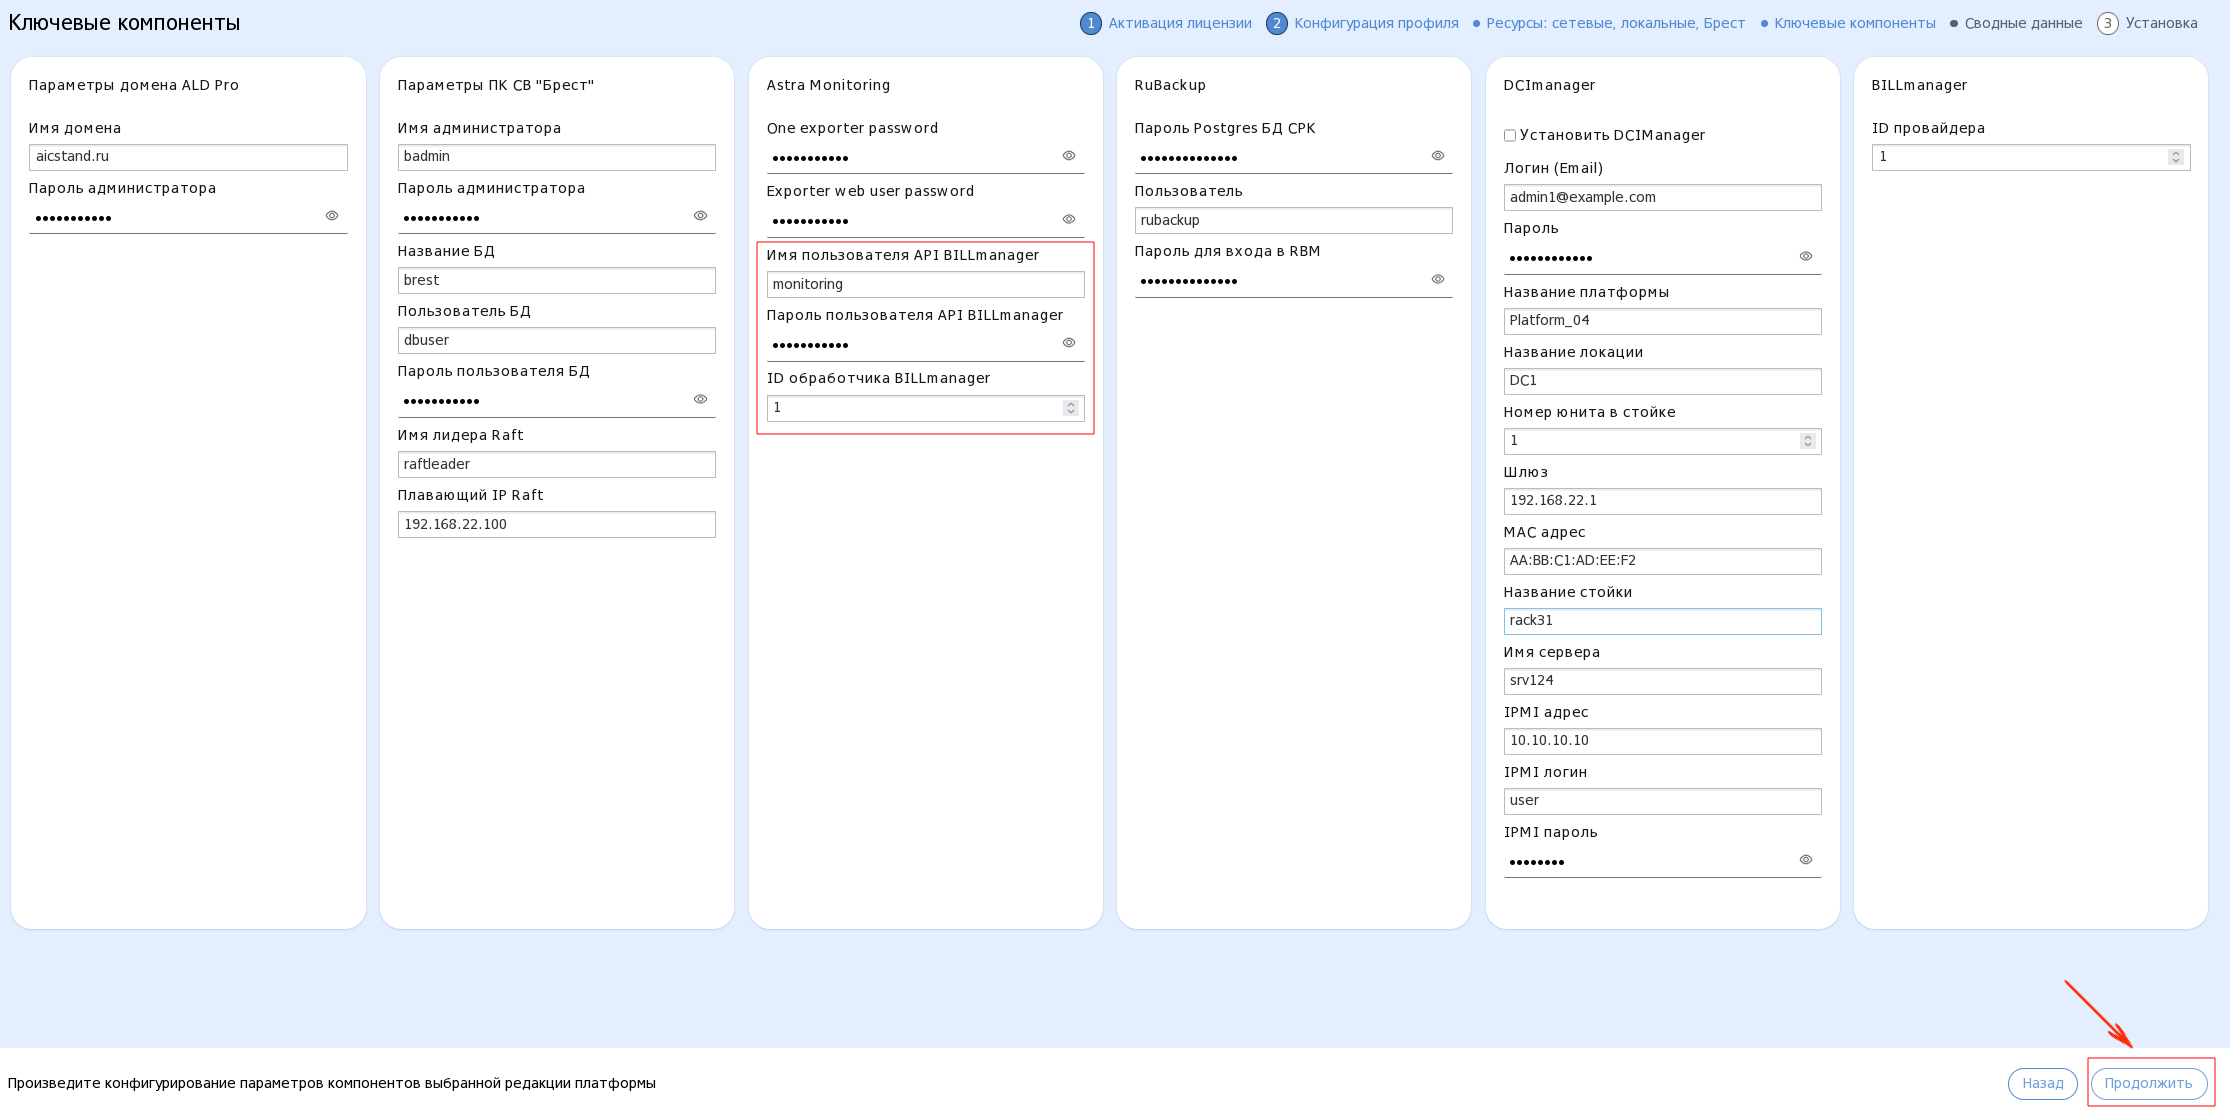Edit Имя домена field aicstand.ru
The image size is (2230, 1112).
(188, 157)
